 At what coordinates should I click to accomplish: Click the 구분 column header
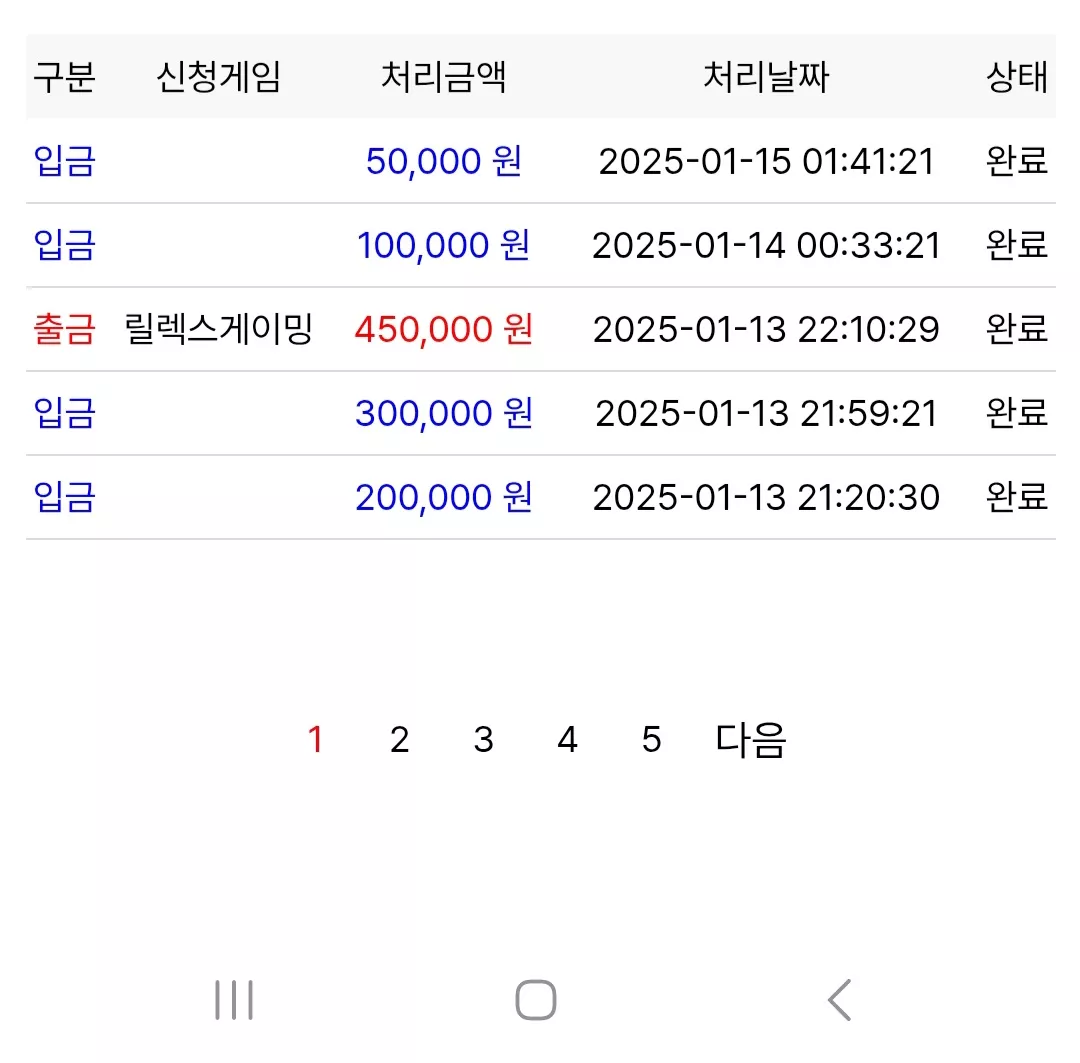click(64, 76)
